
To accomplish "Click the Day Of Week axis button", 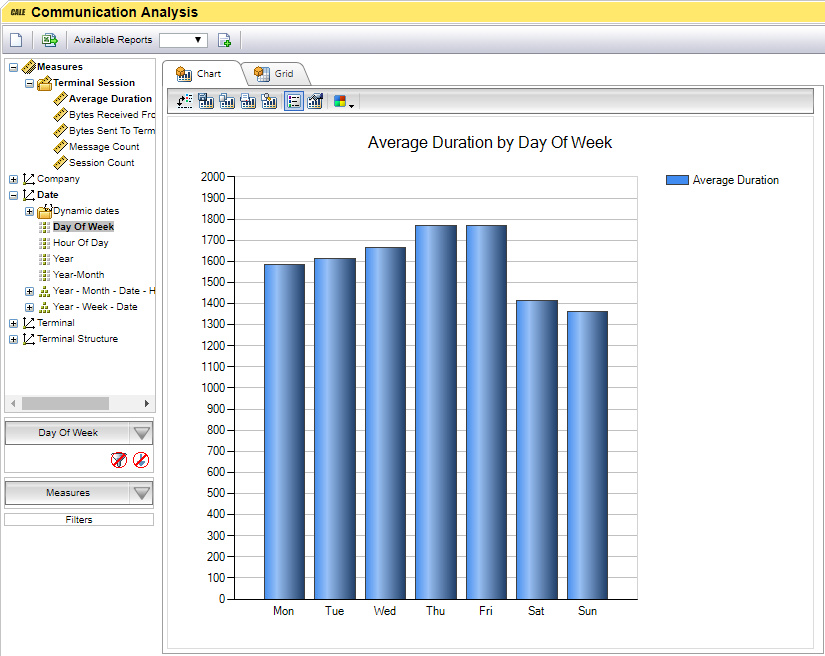I will 68,433.
